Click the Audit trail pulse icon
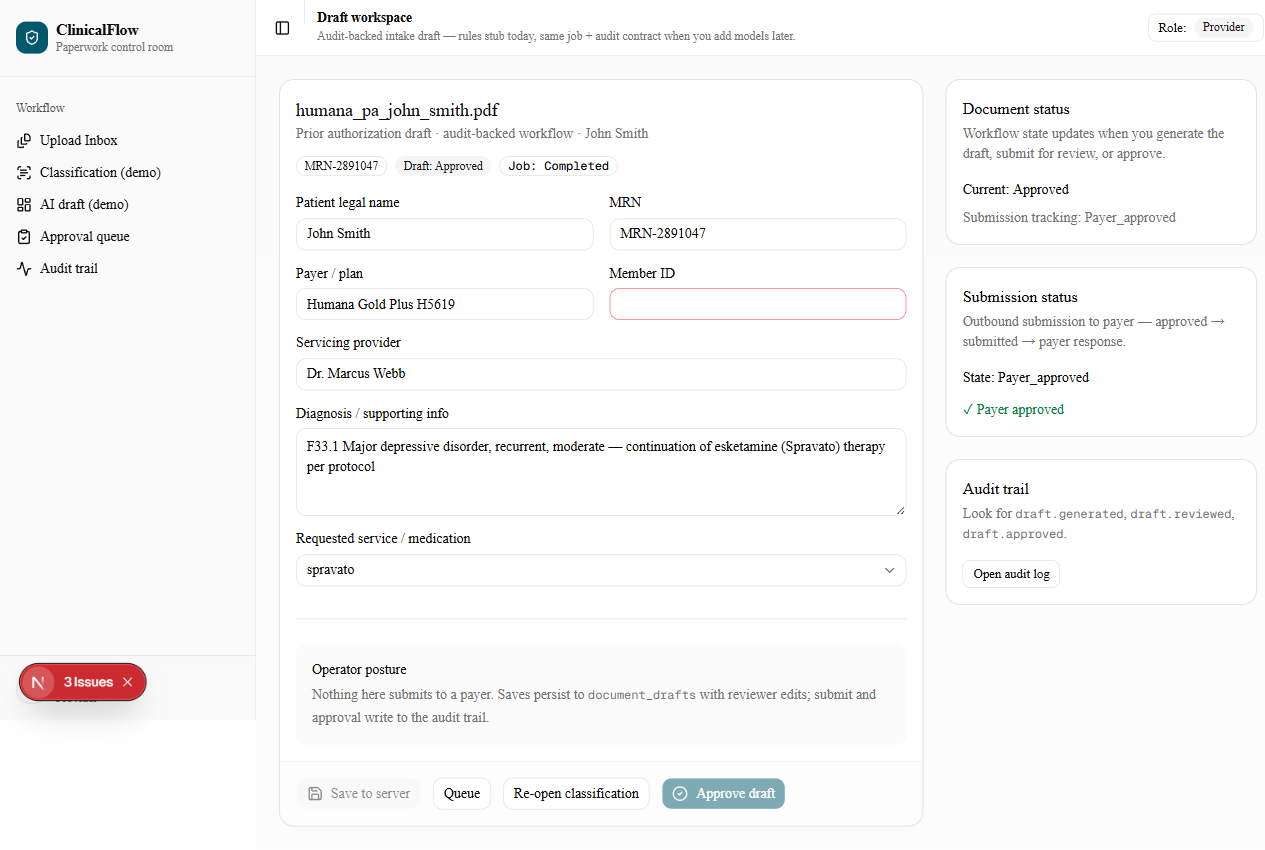1265x850 pixels. pyautogui.click(x=24, y=269)
